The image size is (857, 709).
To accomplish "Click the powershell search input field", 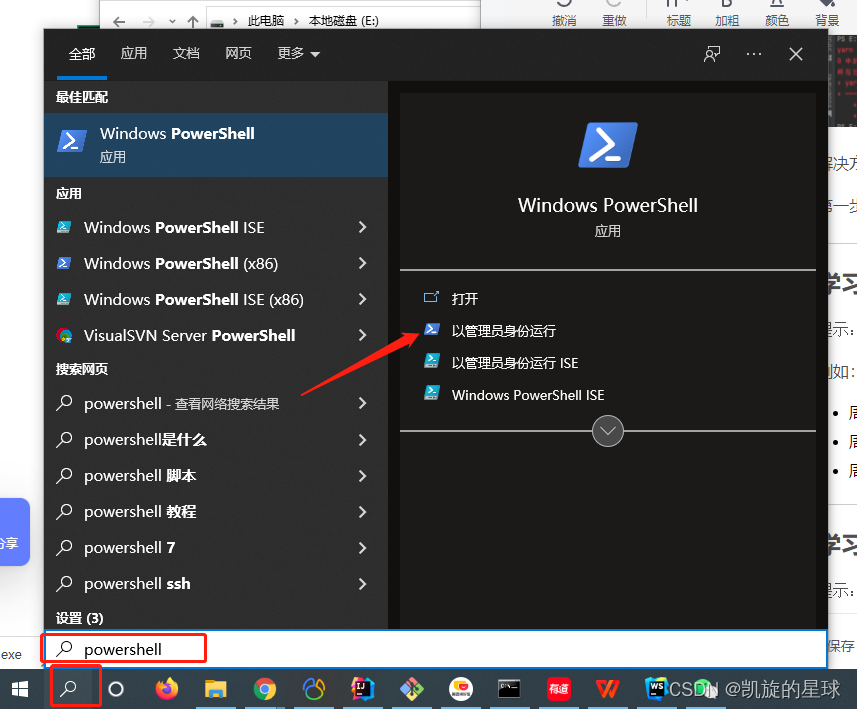I will (x=435, y=649).
